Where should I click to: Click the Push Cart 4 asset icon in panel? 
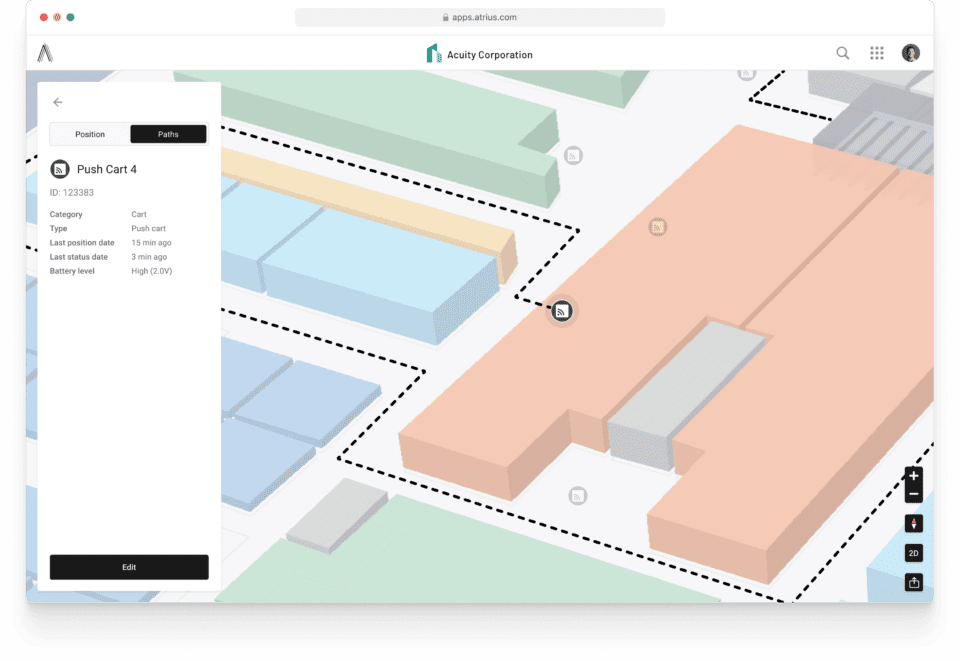(x=60, y=169)
